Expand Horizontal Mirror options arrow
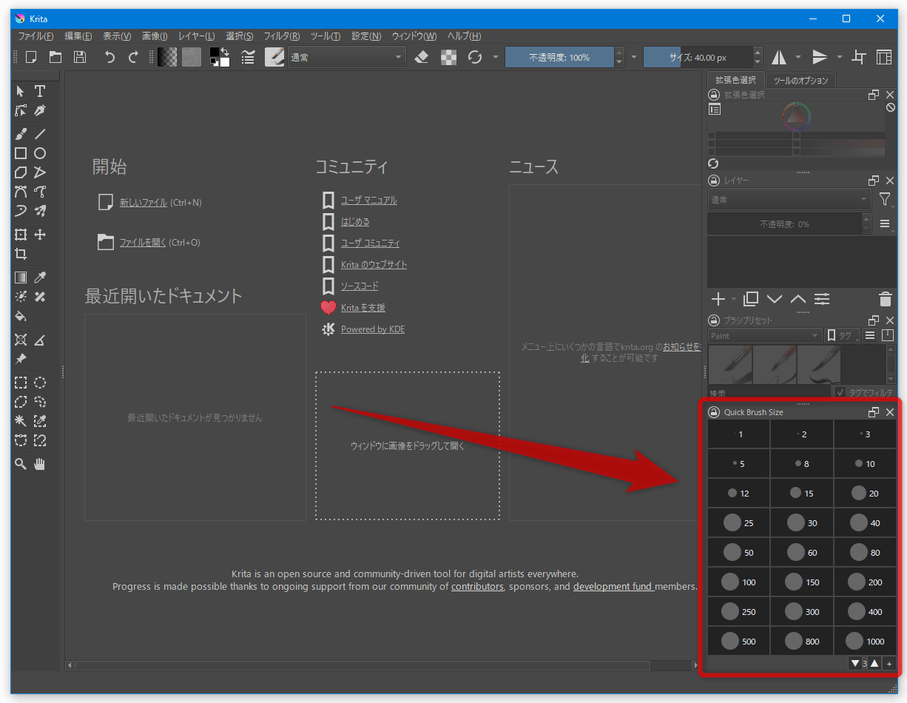The width and height of the screenshot is (907, 703). pos(798,57)
